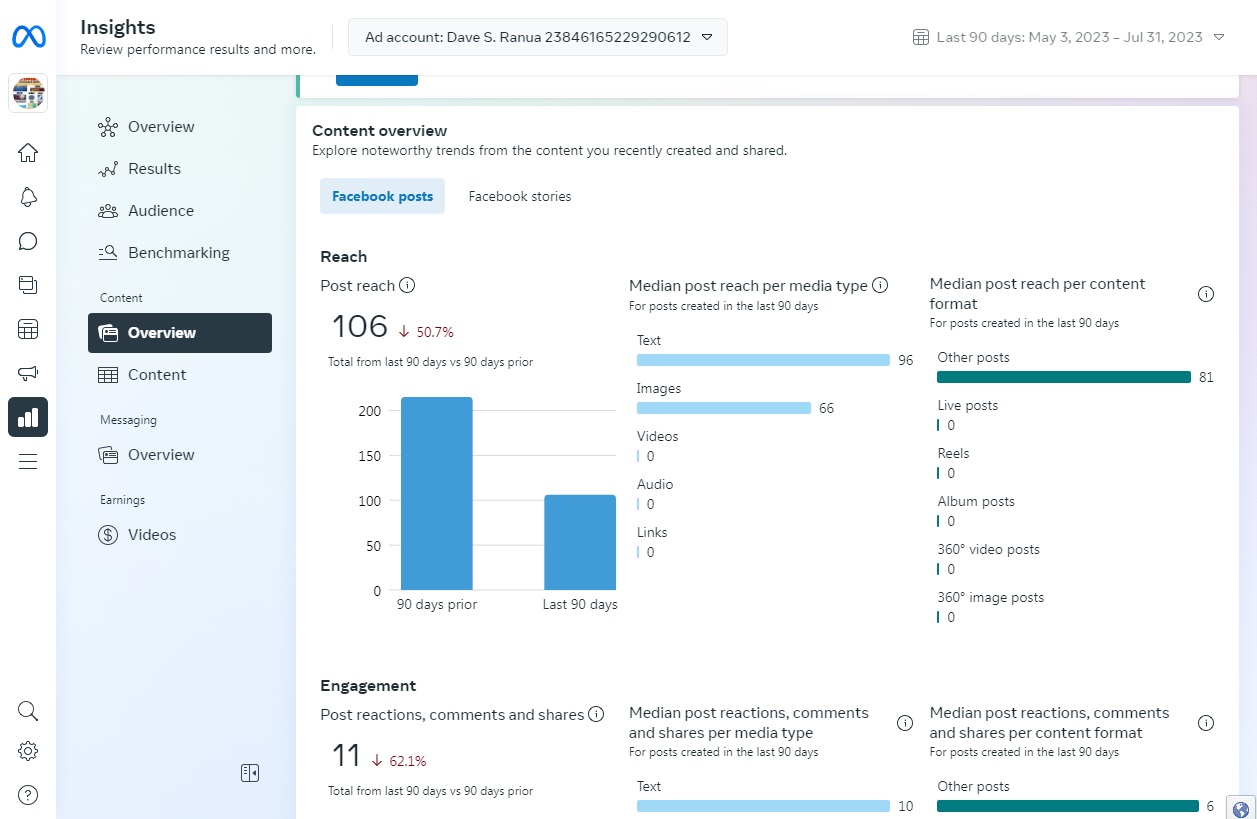The width and height of the screenshot is (1257, 819).
Task: Click the 90 days prior chart bar
Action: [437, 493]
